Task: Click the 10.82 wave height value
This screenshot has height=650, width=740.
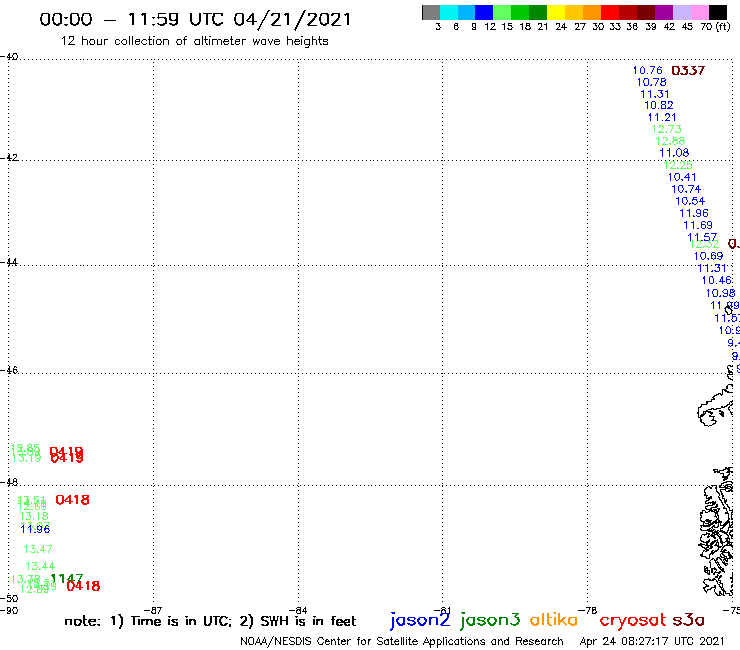Action: pyautogui.click(x=659, y=105)
